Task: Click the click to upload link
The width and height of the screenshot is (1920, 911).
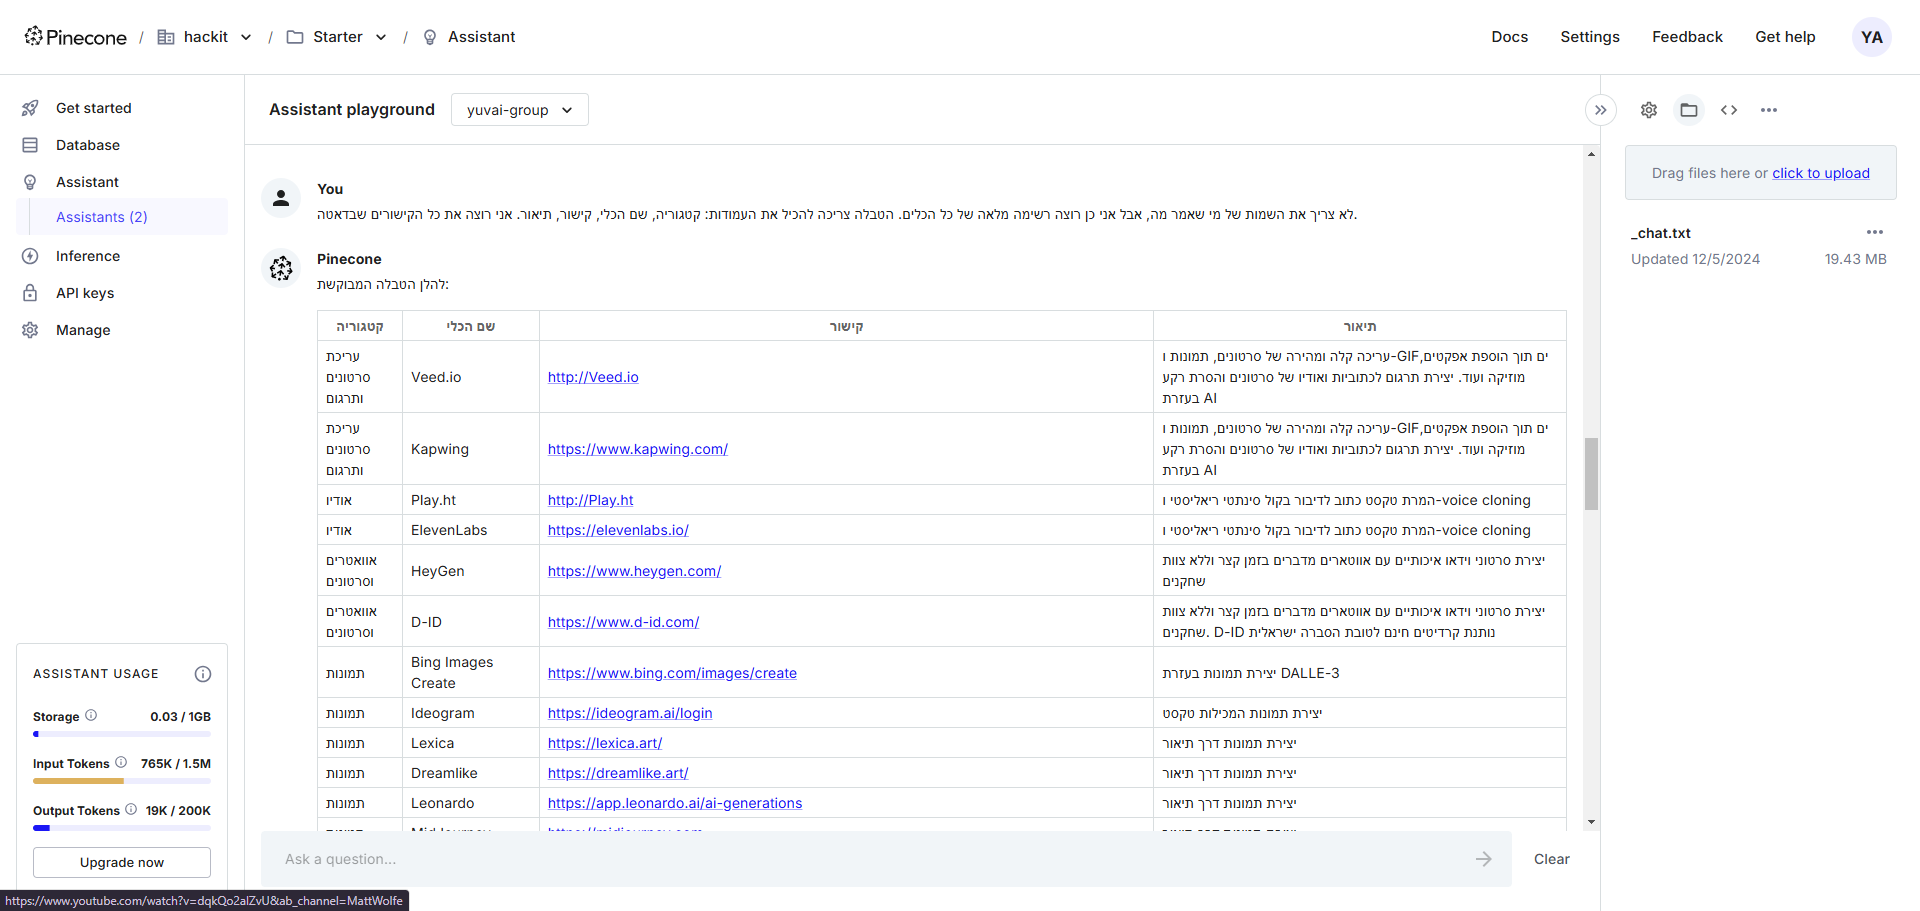Action: tap(1820, 173)
